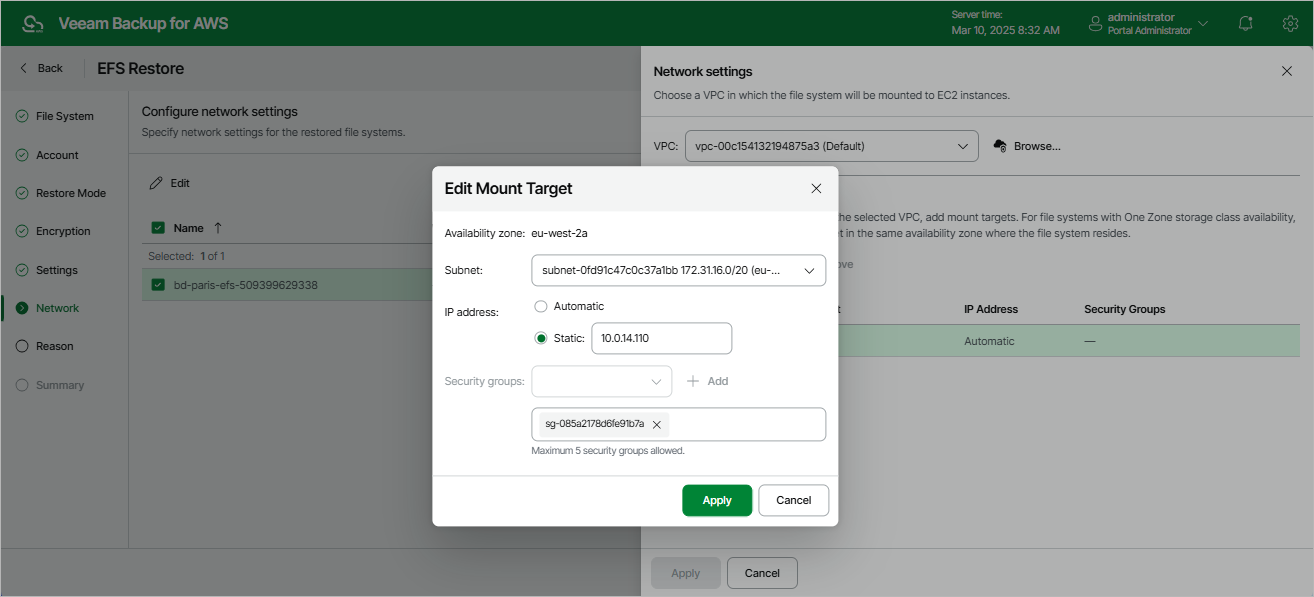Click the Server time display
This screenshot has width=1314, height=597.
[1005, 23]
